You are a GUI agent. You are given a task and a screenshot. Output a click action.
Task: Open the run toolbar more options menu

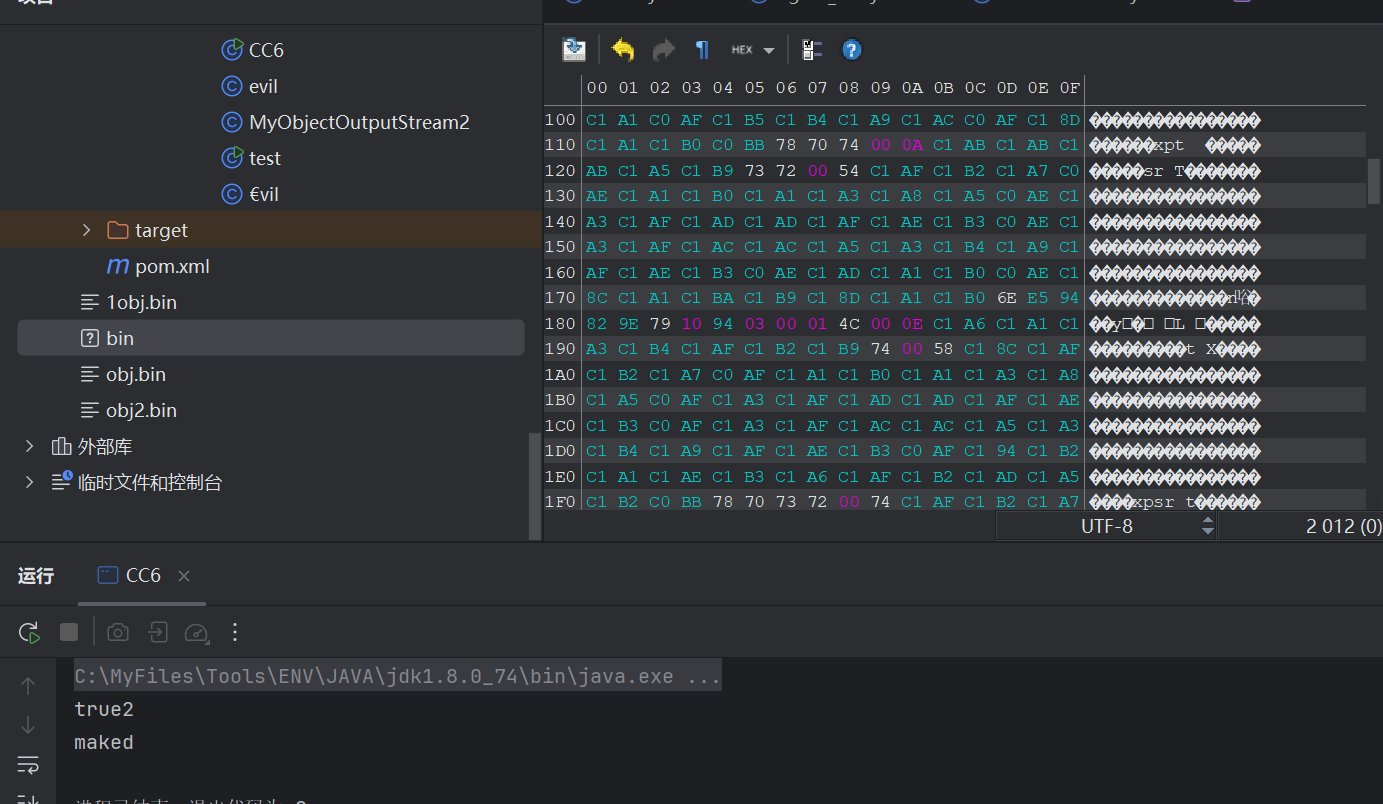[x=235, y=632]
